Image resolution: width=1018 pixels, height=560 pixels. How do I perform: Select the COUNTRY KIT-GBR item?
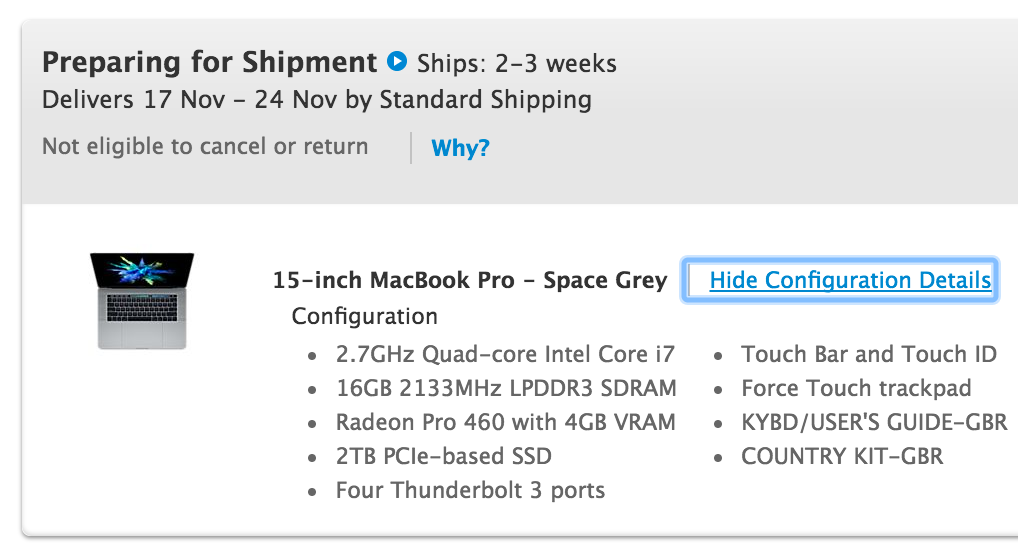click(x=842, y=456)
